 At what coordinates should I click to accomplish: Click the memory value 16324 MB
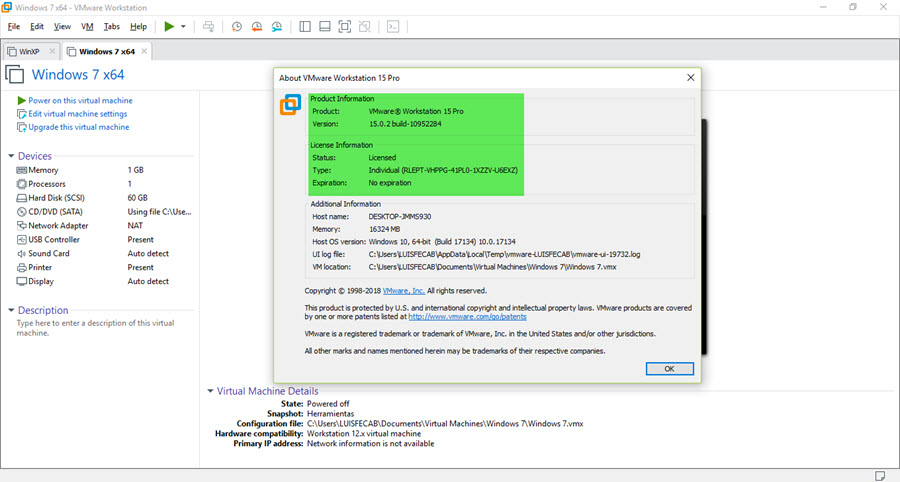[x=385, y=230]
